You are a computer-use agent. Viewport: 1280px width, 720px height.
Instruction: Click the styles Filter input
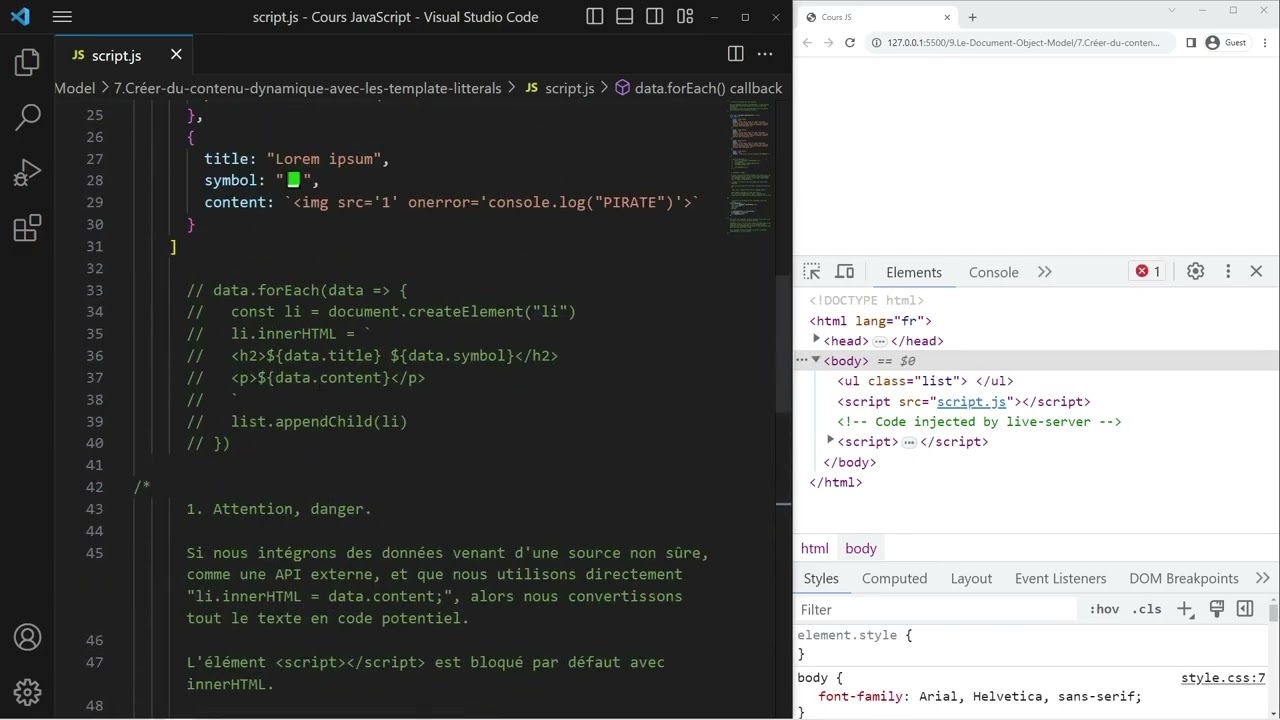tap(938, 609)
